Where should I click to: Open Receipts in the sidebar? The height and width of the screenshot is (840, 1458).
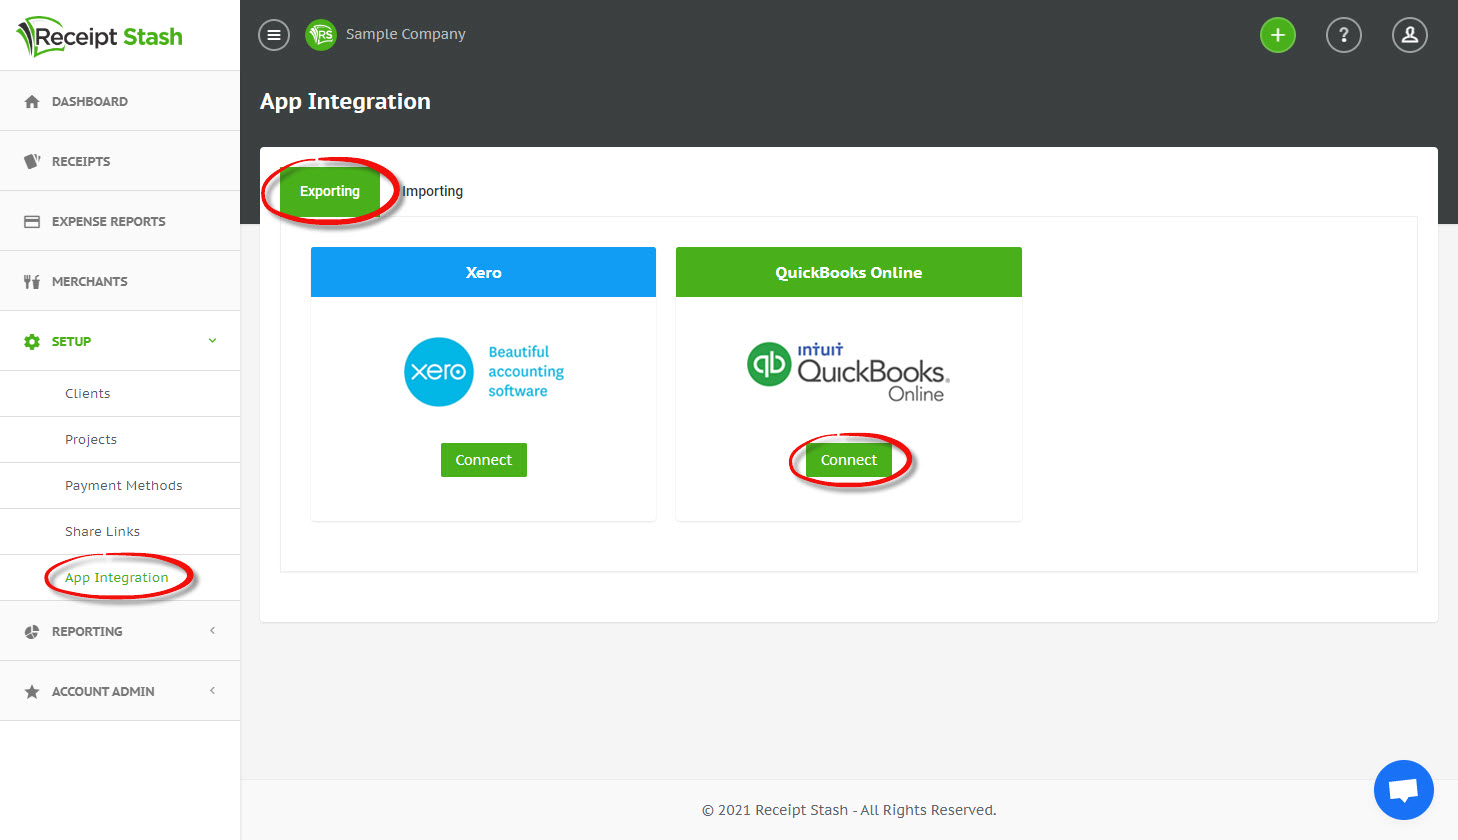coord(120,161)
